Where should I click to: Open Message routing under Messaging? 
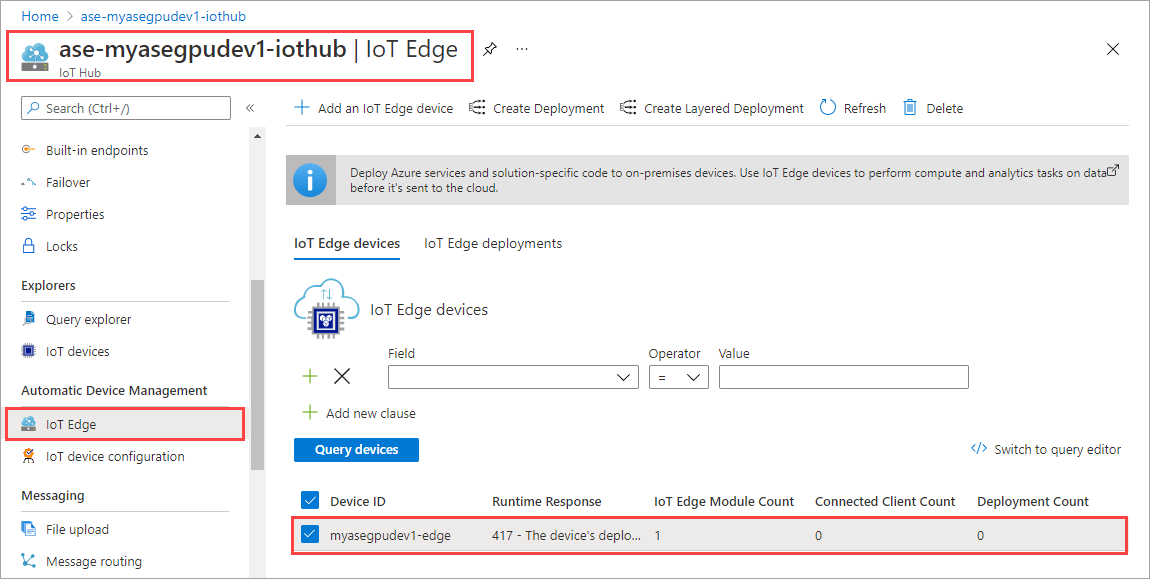point(95,561)
